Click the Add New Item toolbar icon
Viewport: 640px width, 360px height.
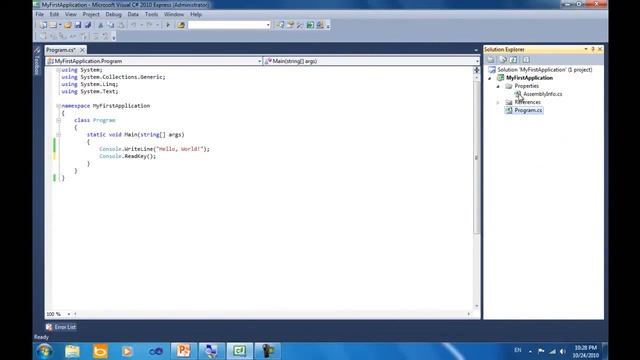tap(53, 25)
